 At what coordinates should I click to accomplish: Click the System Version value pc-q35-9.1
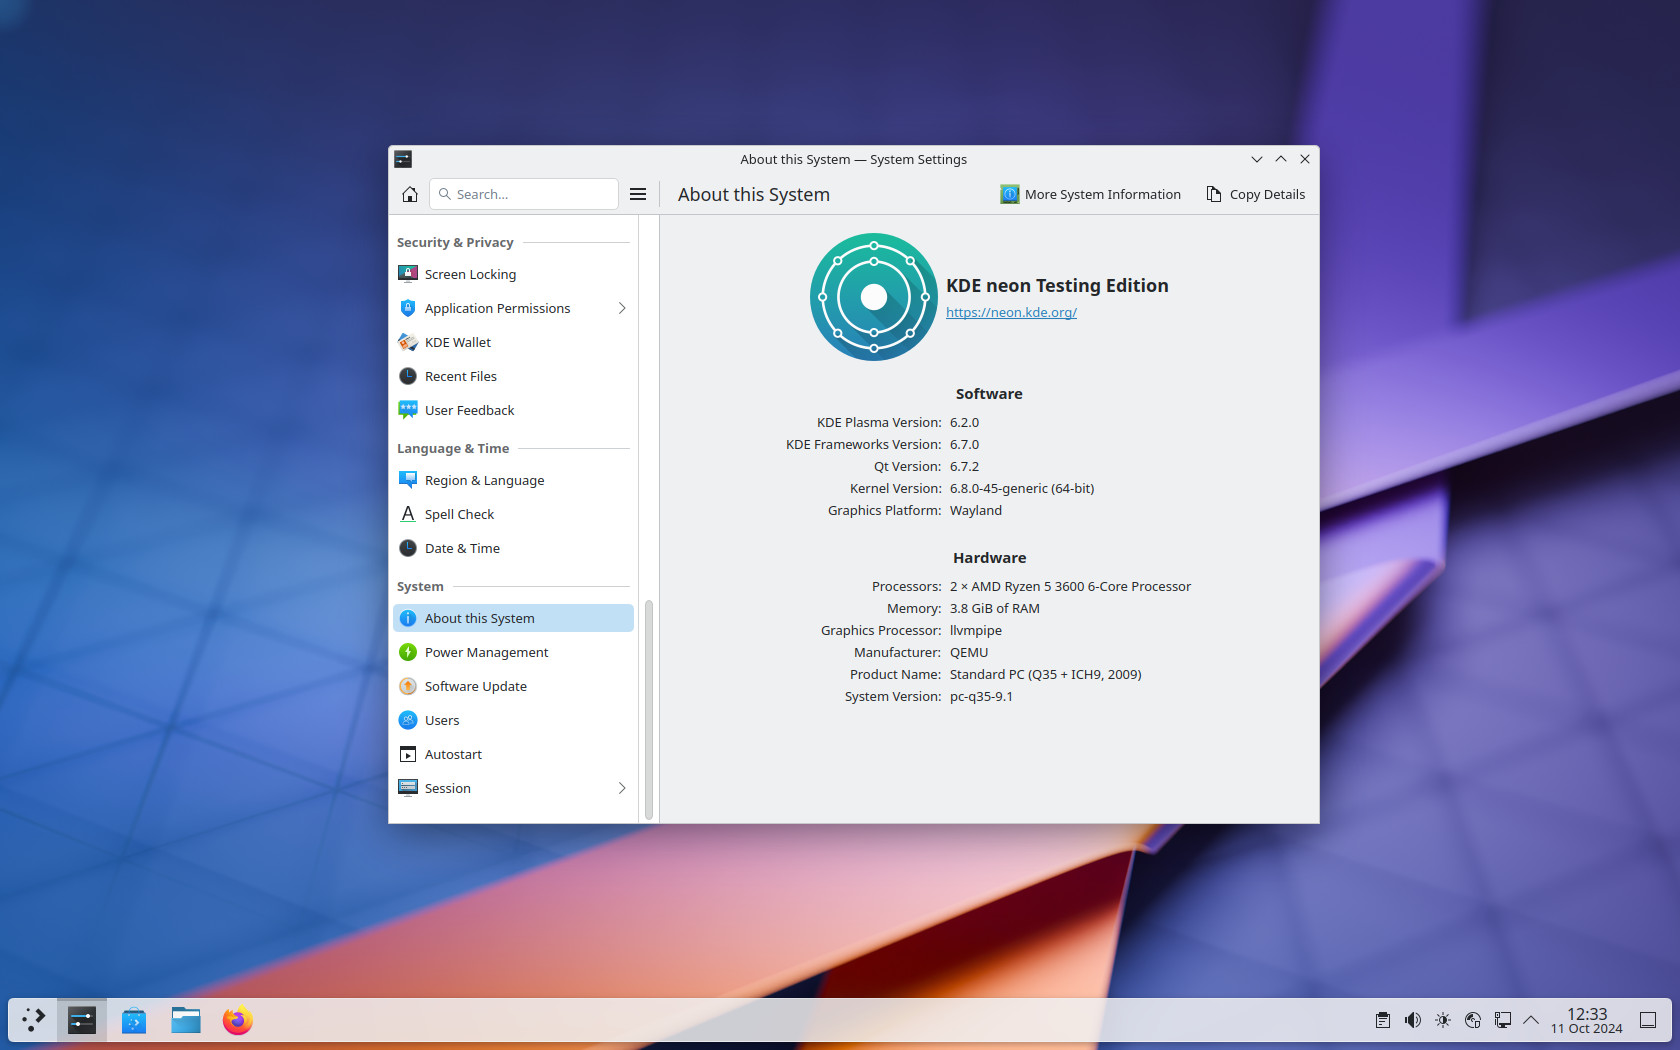coord(981,696)
